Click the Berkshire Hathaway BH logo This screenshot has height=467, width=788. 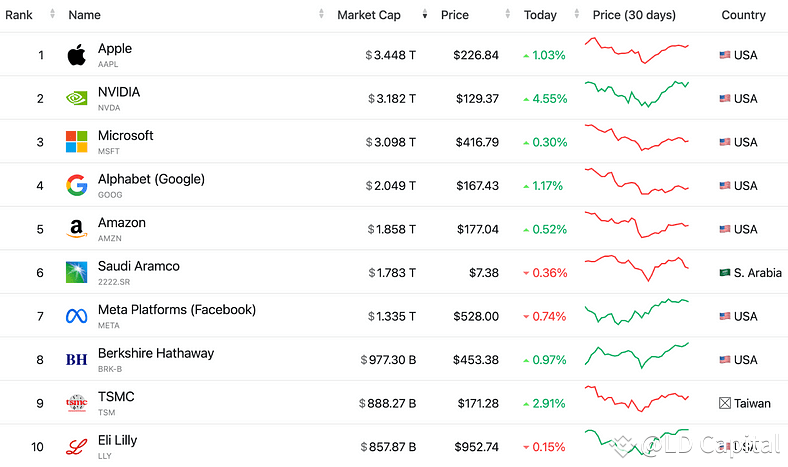76,359
